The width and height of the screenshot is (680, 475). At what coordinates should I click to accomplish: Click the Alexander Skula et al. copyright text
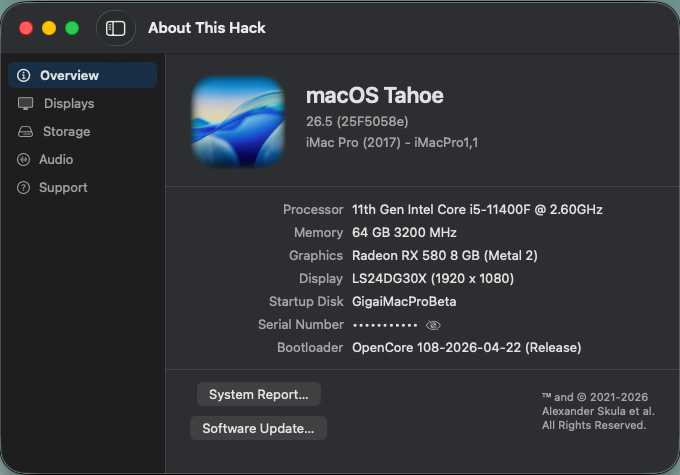pos(598,411)
